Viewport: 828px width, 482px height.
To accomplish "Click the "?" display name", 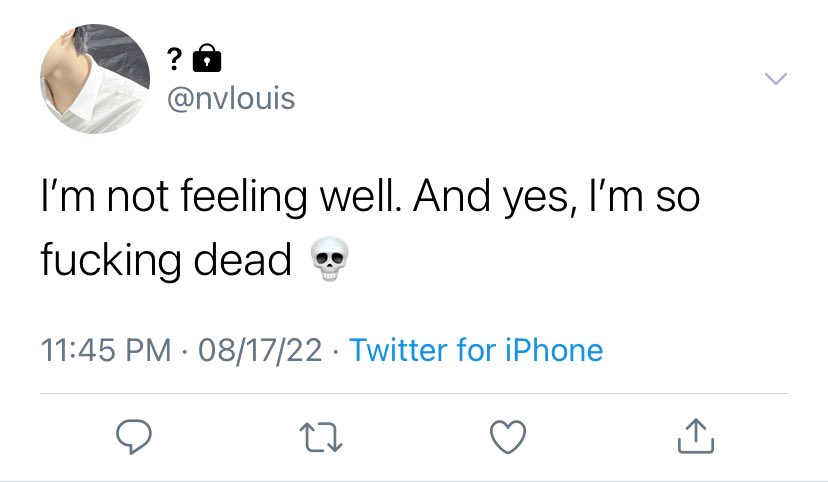I will pyautogui.click(x=172, y=61).
